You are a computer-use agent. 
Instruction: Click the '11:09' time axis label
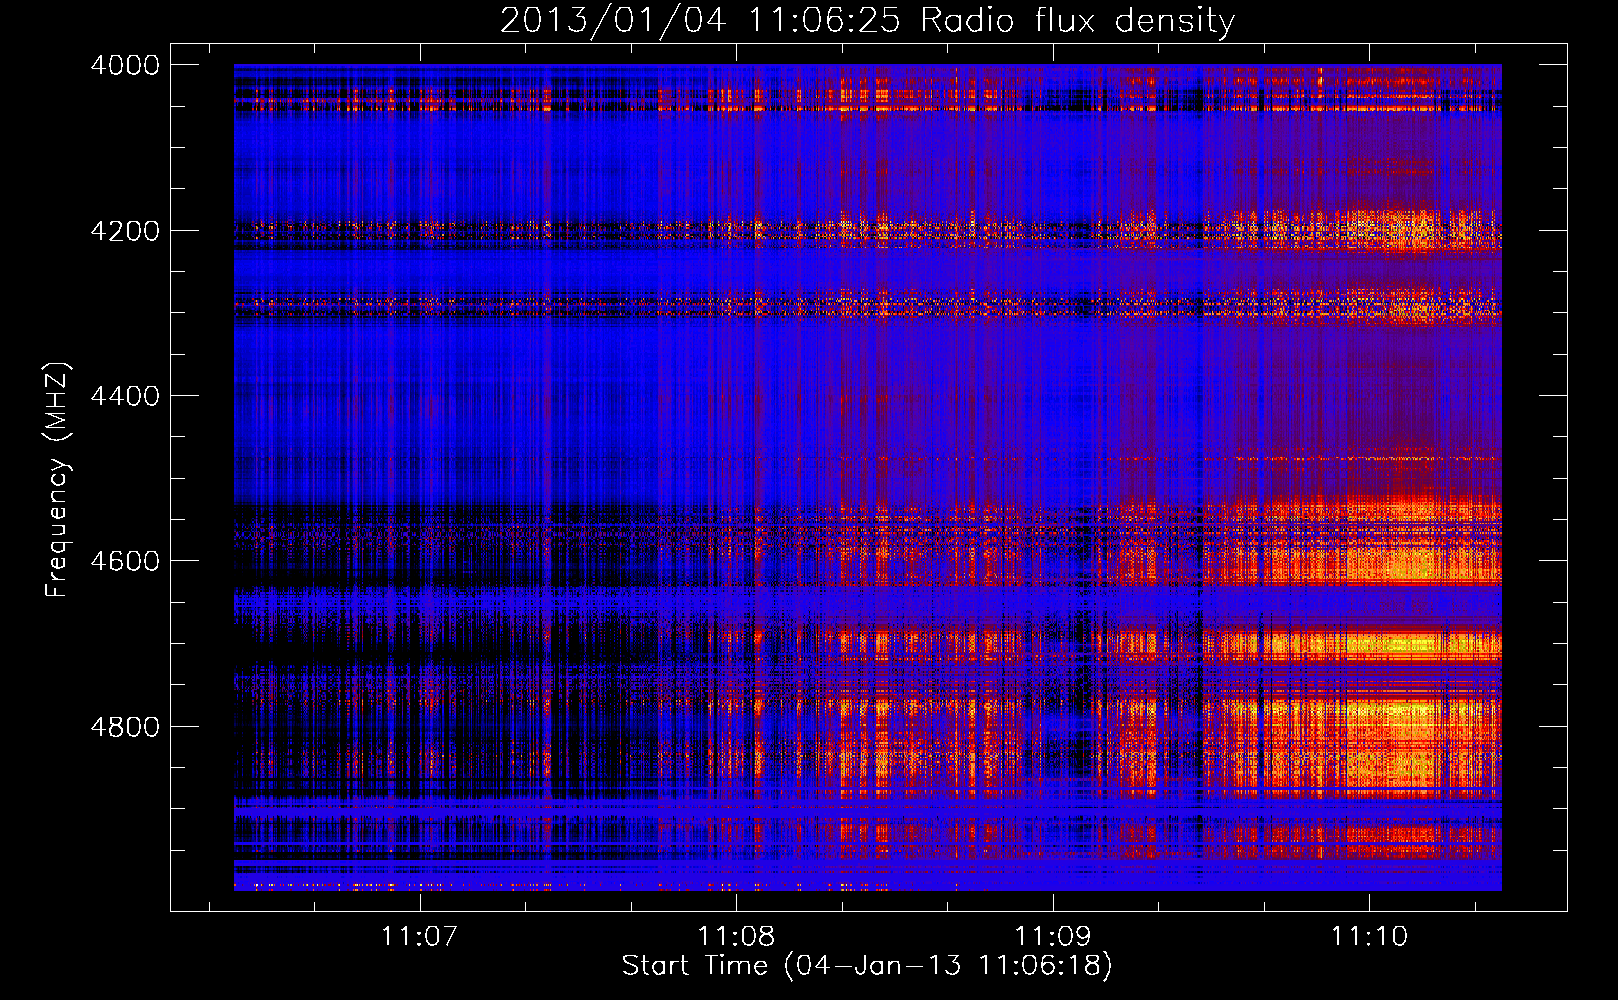tap(1052, 937)
